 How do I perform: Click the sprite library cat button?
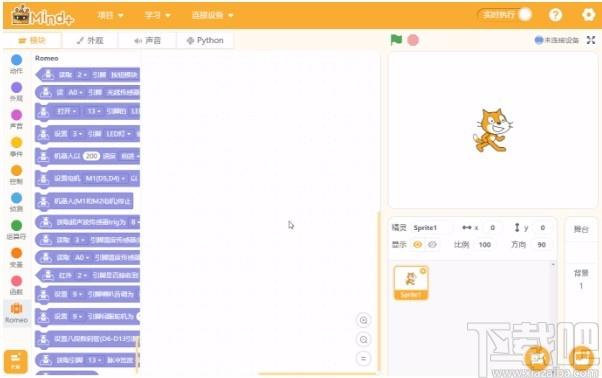[x=537, y=358]
